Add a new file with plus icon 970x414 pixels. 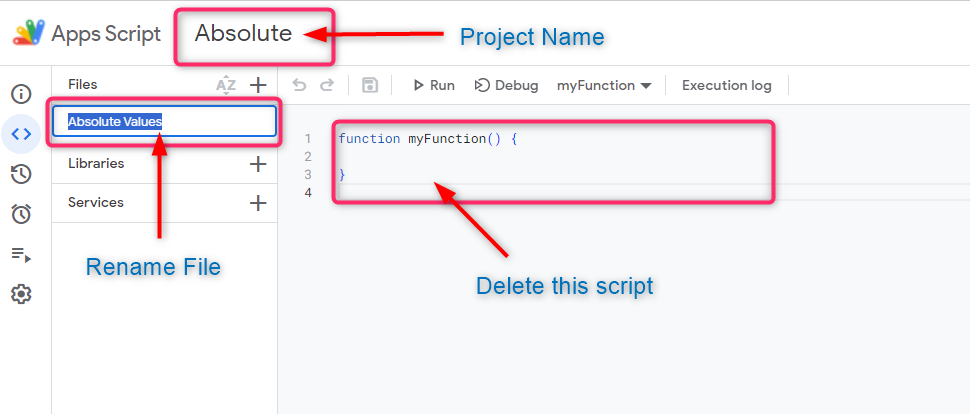258,85
